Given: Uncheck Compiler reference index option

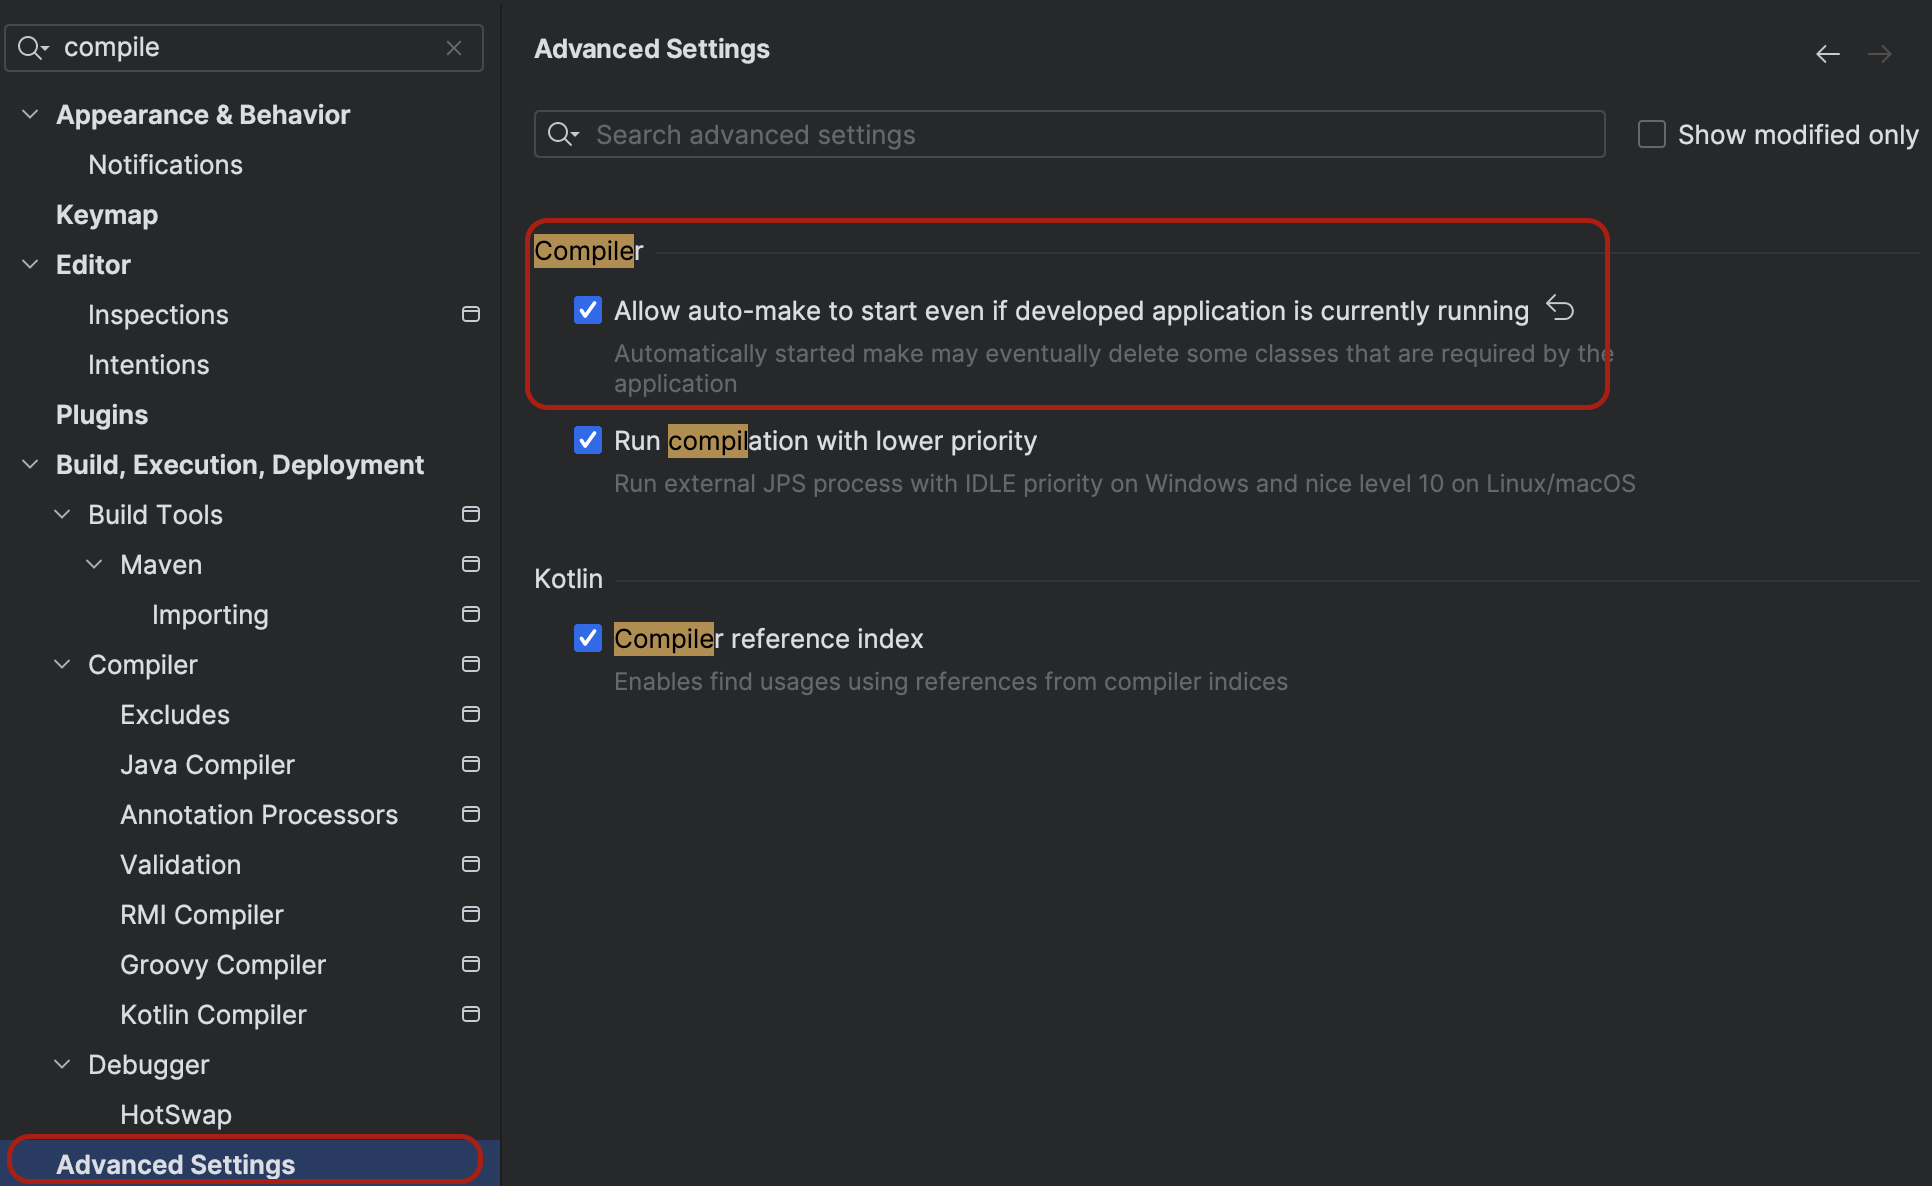Looking at the screenshot, I should pyautogui.click(x=588, y=638).
